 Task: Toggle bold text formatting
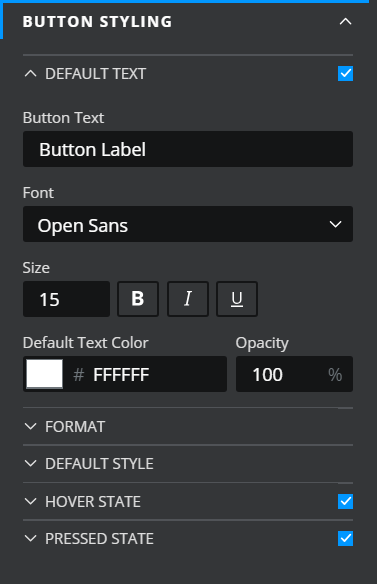coord(138,299)
